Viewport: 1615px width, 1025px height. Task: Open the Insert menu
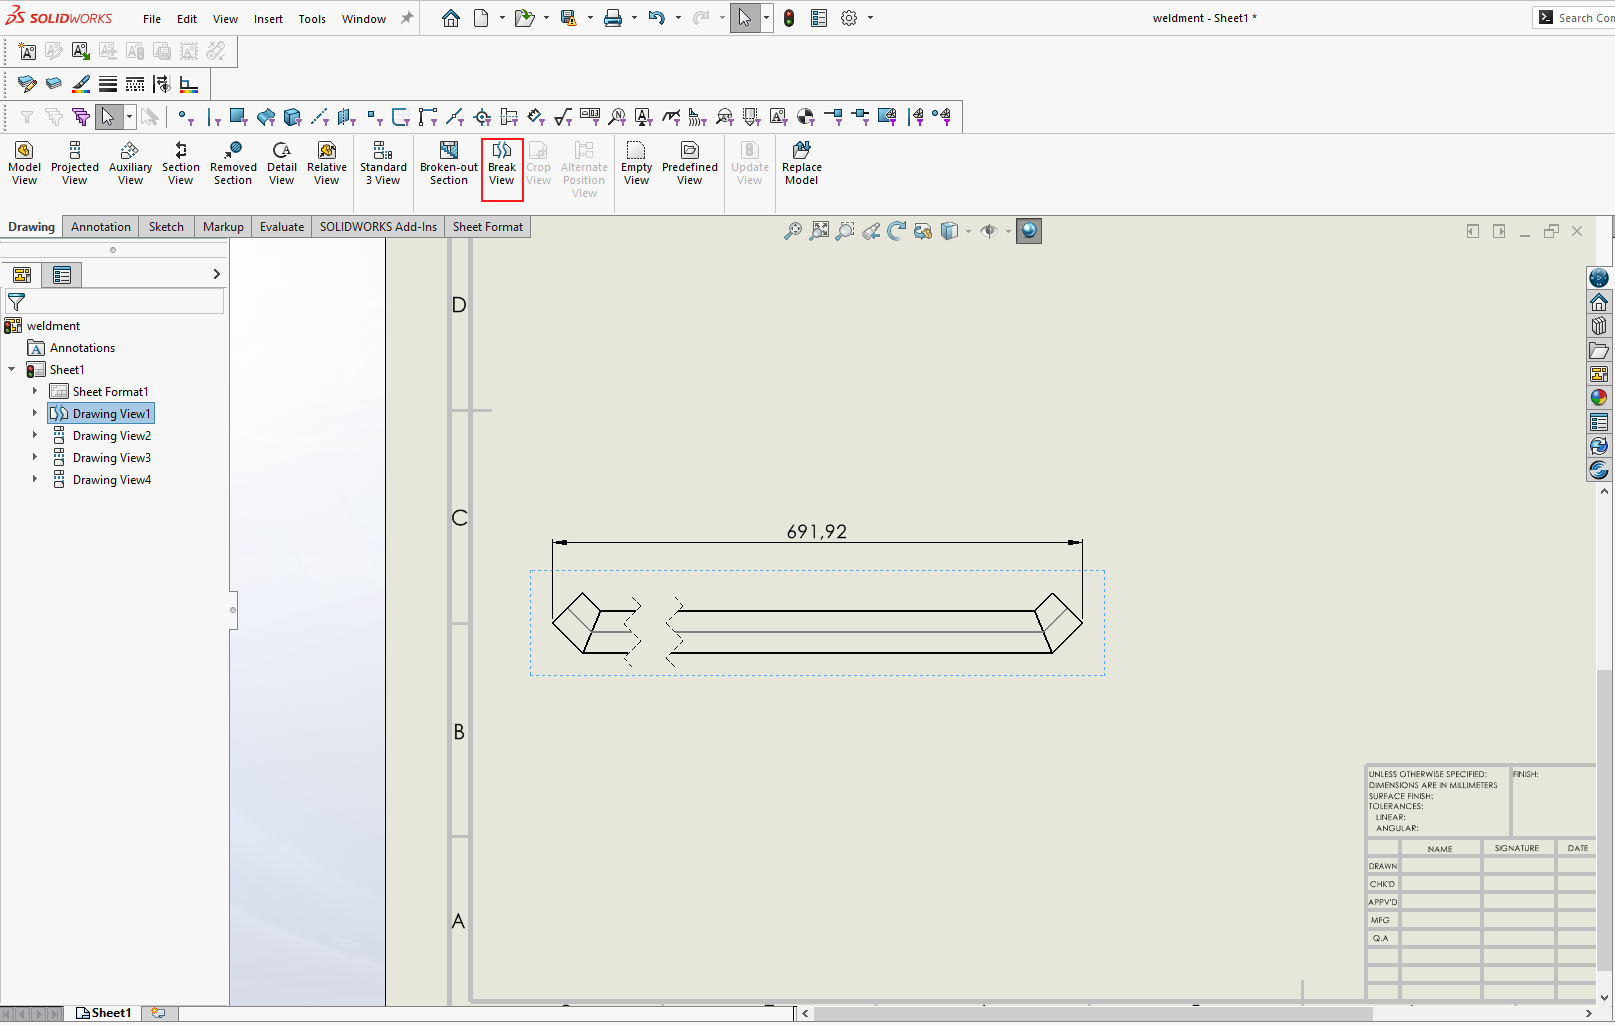268,19
